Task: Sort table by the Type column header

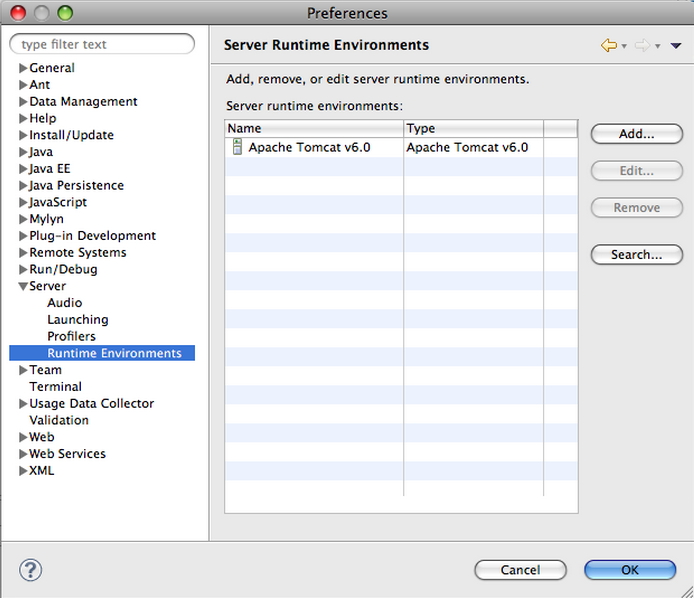Action: pos(472,129)
